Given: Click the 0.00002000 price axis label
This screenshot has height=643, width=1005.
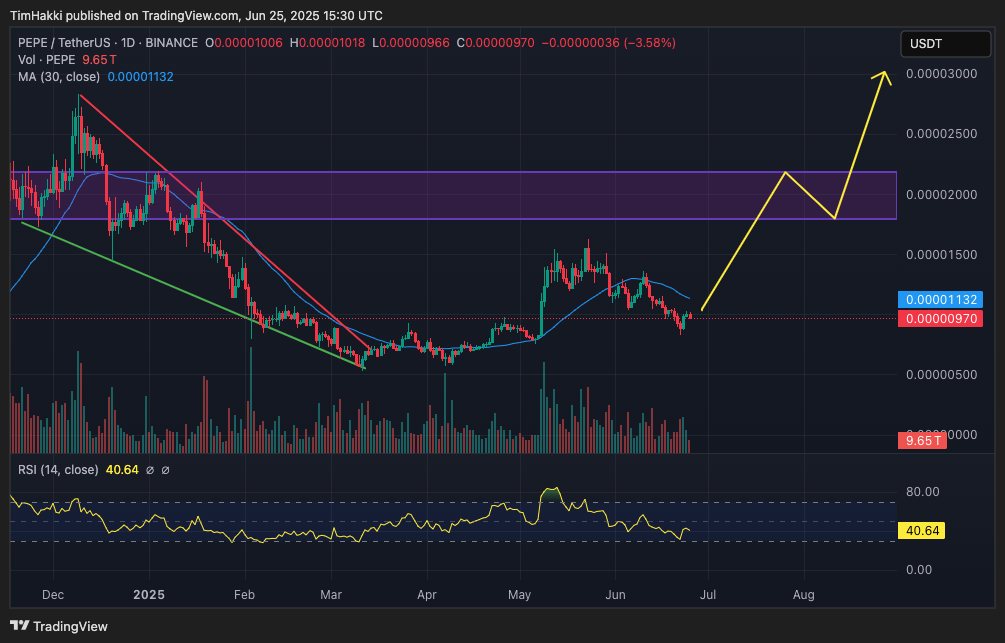Looking at the screenshot, I should (x=942, y=195).
